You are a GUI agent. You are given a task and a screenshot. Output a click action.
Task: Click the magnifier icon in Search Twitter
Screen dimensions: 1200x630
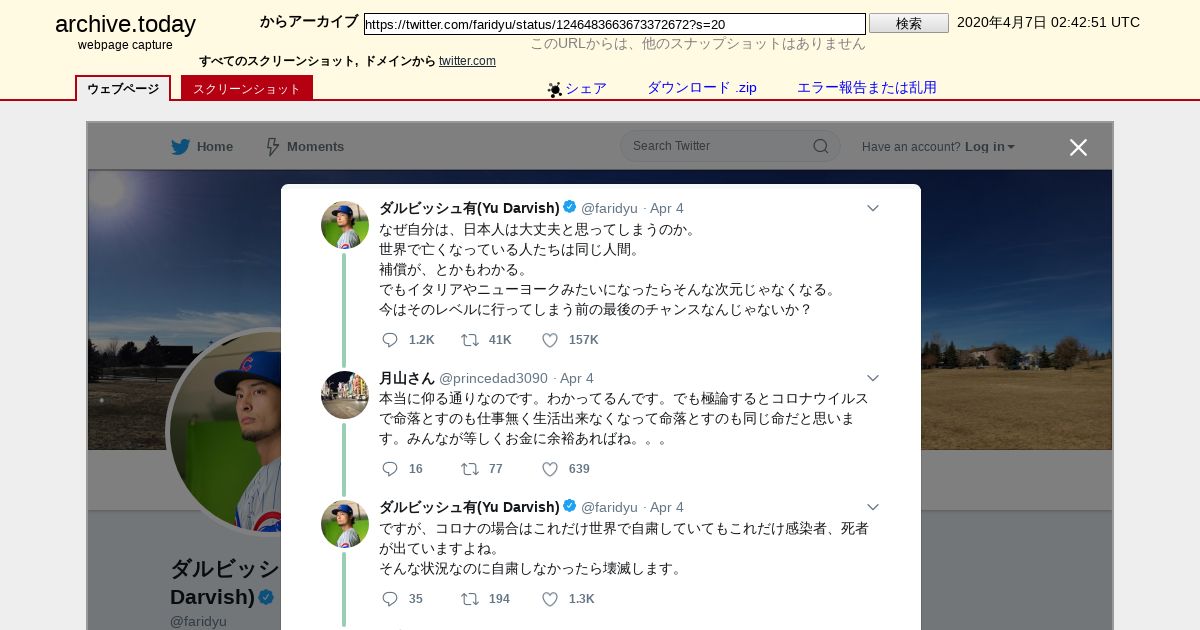[821, 146]
